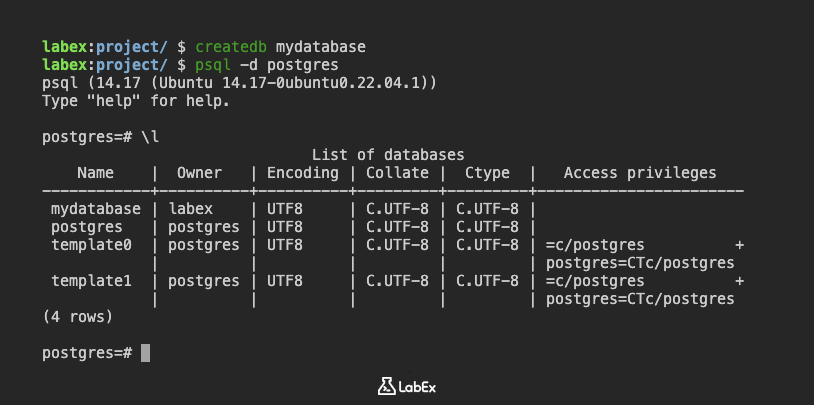Click the Name column header

tap(96, 173)
